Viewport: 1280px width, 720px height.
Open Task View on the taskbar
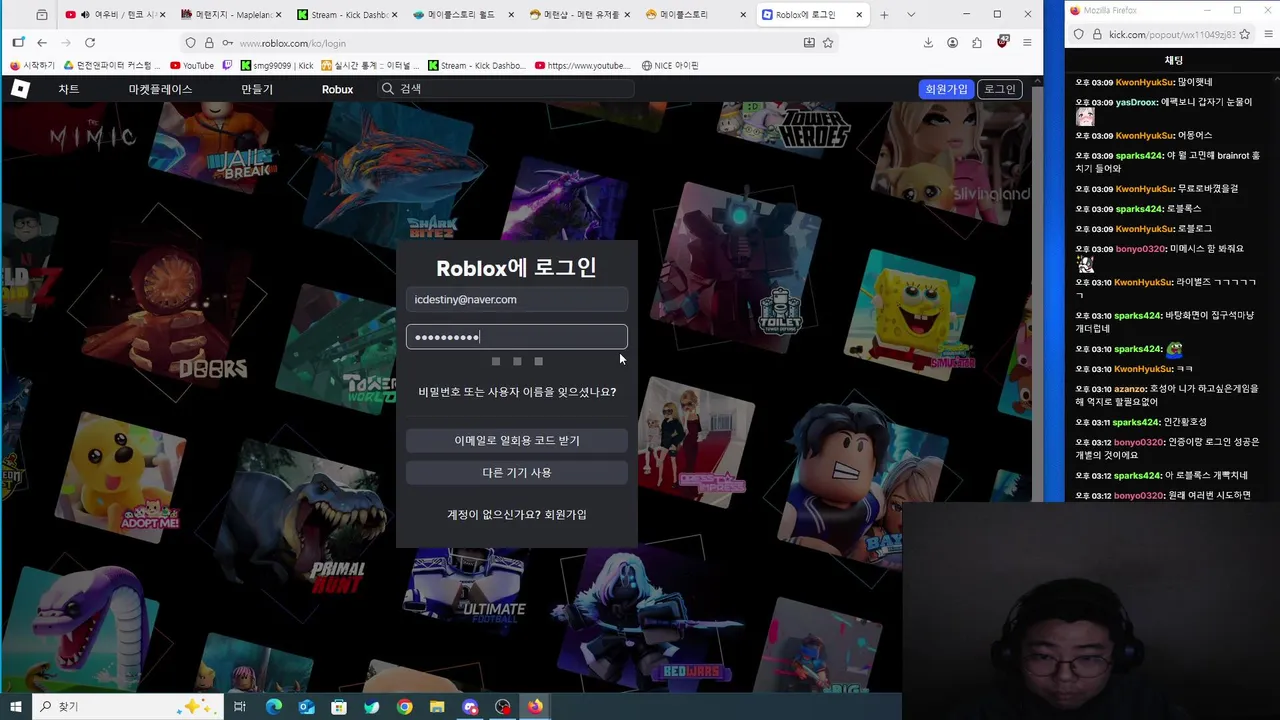[240, 706]
